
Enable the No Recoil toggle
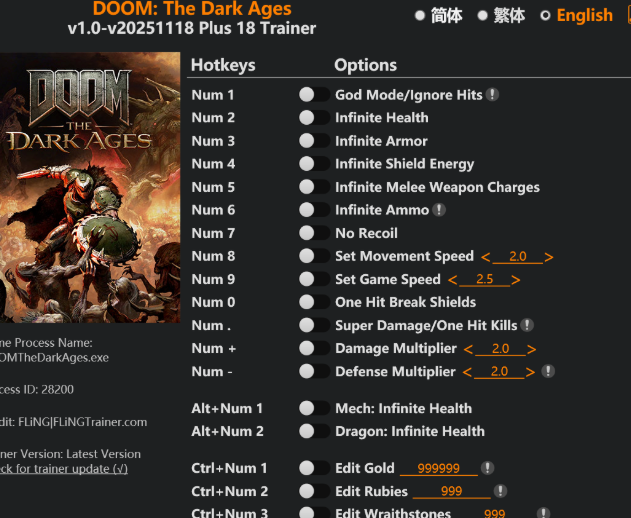click(x=314, y=233)
